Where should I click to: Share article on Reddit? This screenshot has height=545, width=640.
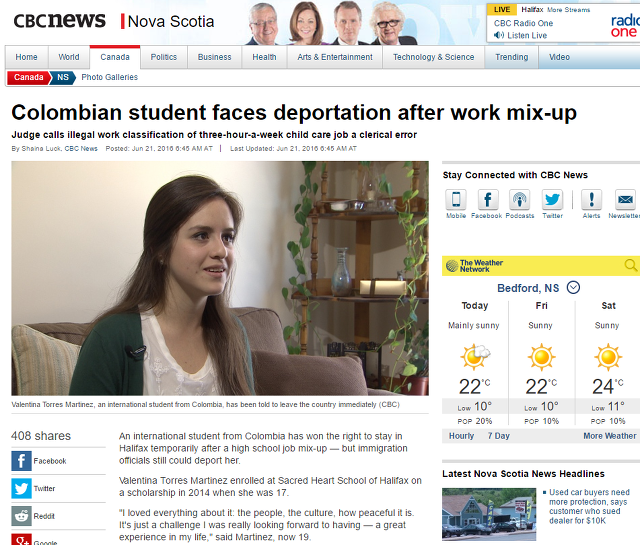coord(21,516)
